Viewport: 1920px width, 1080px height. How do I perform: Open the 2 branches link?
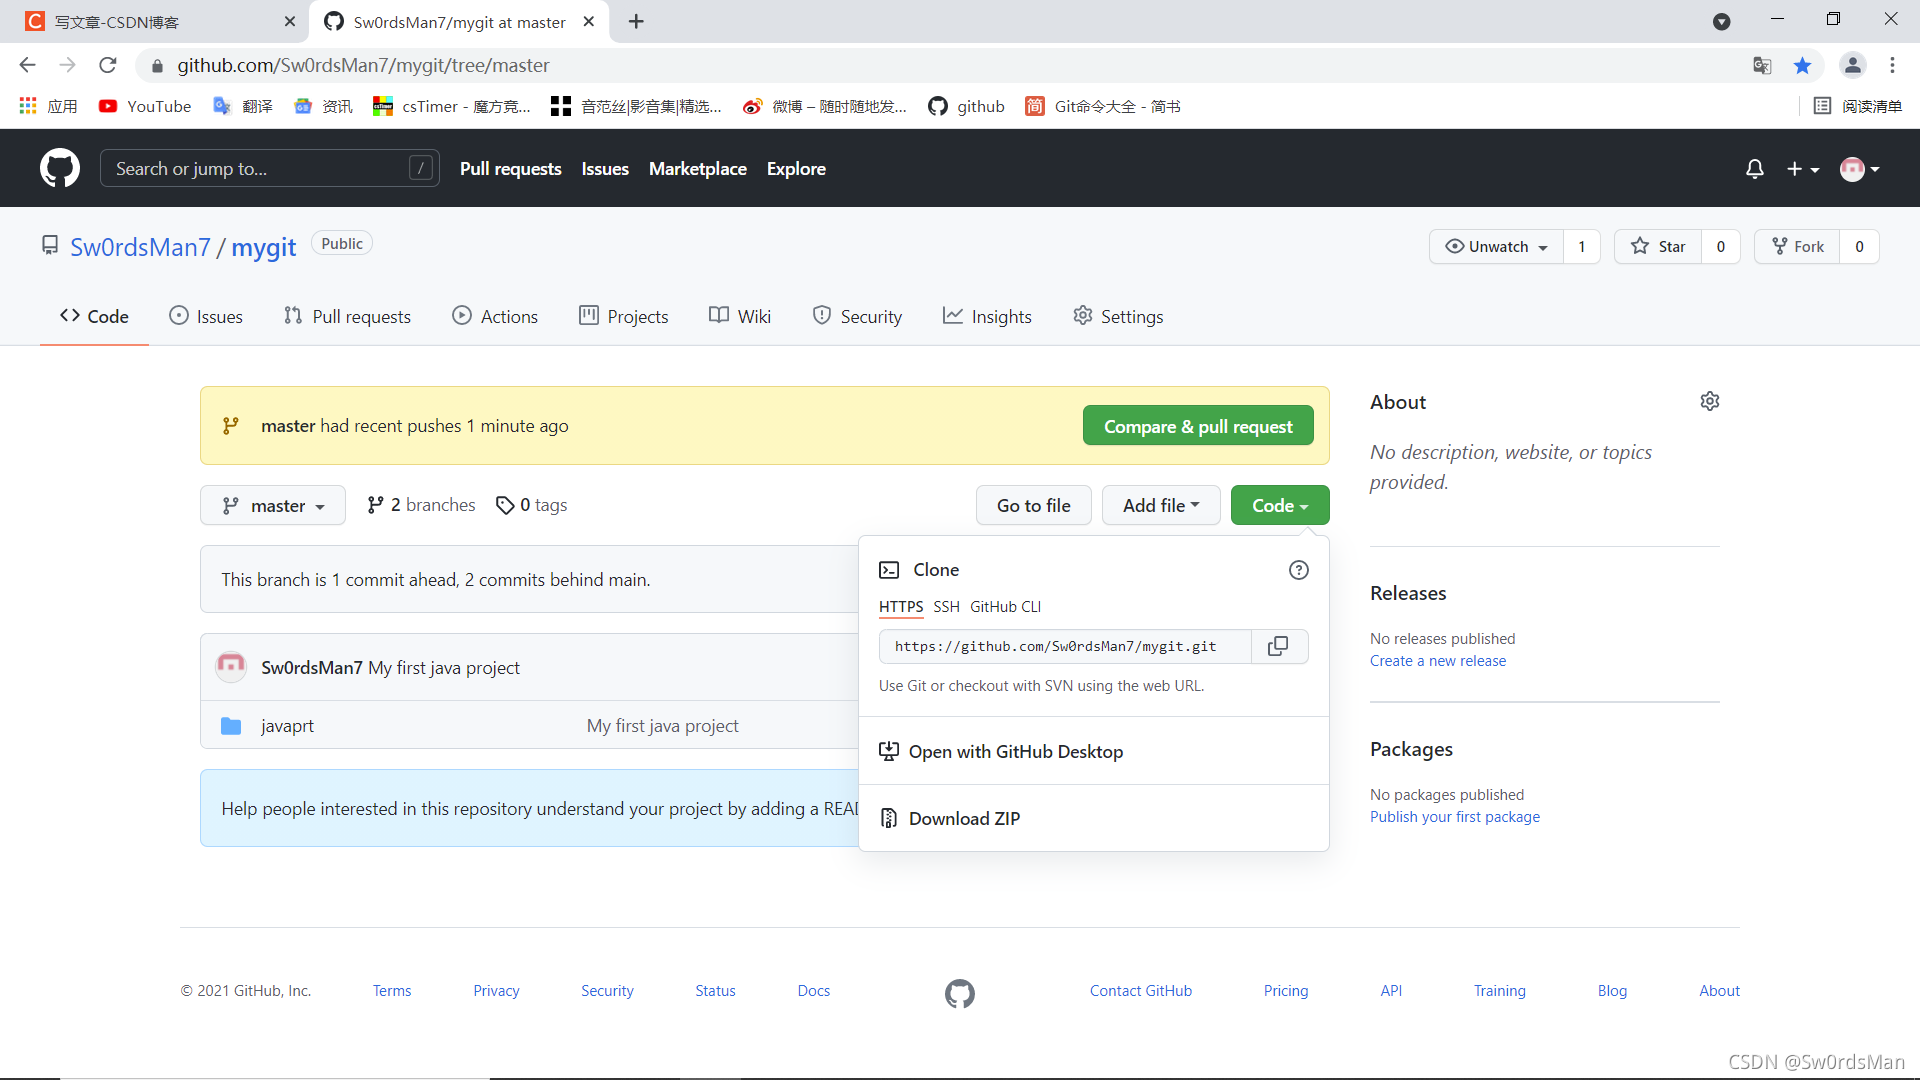[421, 505]
